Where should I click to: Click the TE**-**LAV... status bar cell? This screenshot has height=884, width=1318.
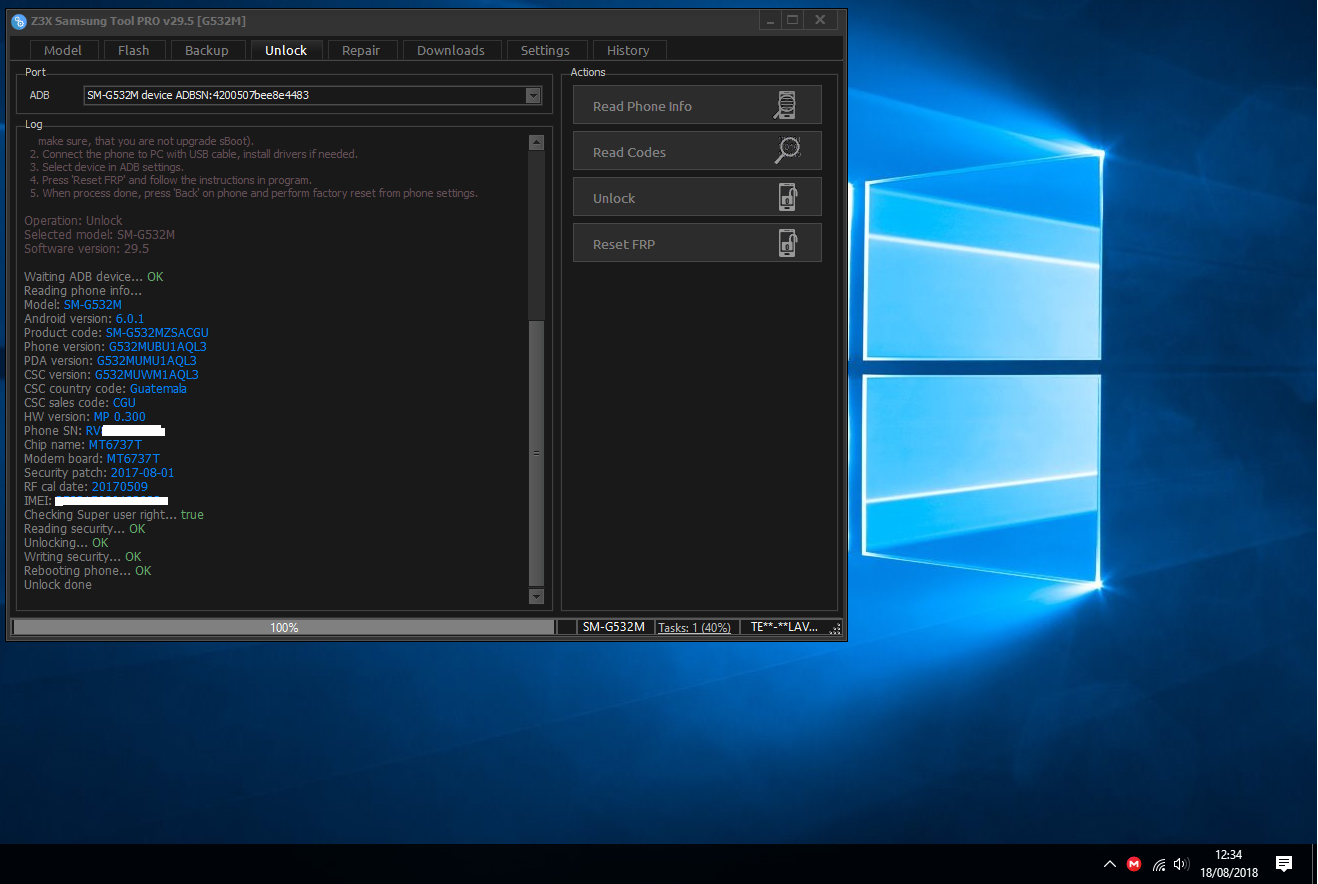tap(784, 627)
